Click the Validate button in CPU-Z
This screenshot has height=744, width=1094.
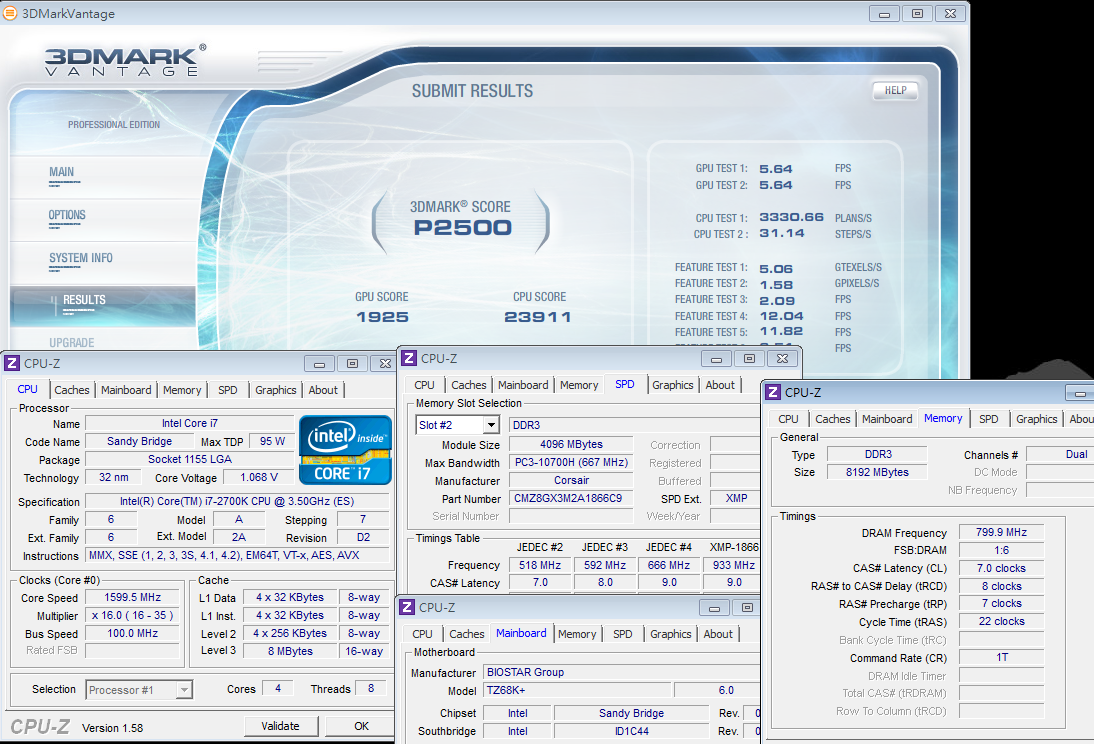pos(280,726)
